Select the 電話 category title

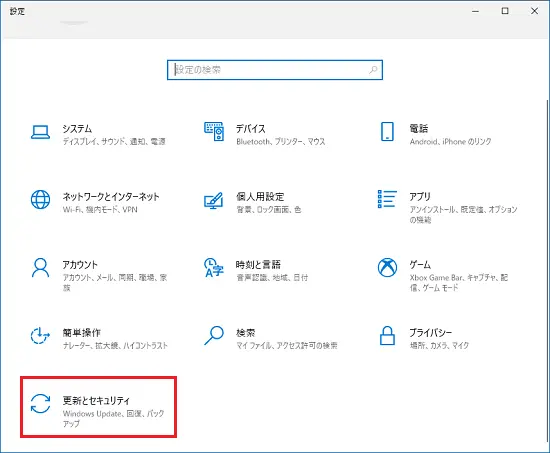[x=418, y=129]
